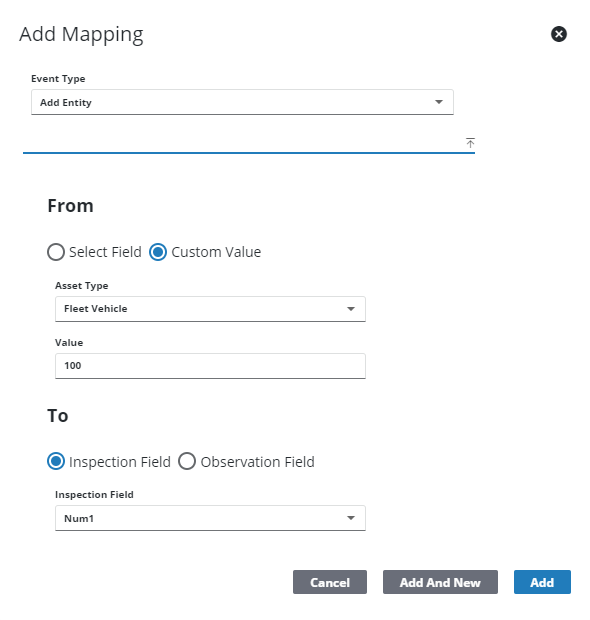Viewport: 590px width, 620px height.
Task: Close the Add Mapping dialog
Action: coord(558,34)
